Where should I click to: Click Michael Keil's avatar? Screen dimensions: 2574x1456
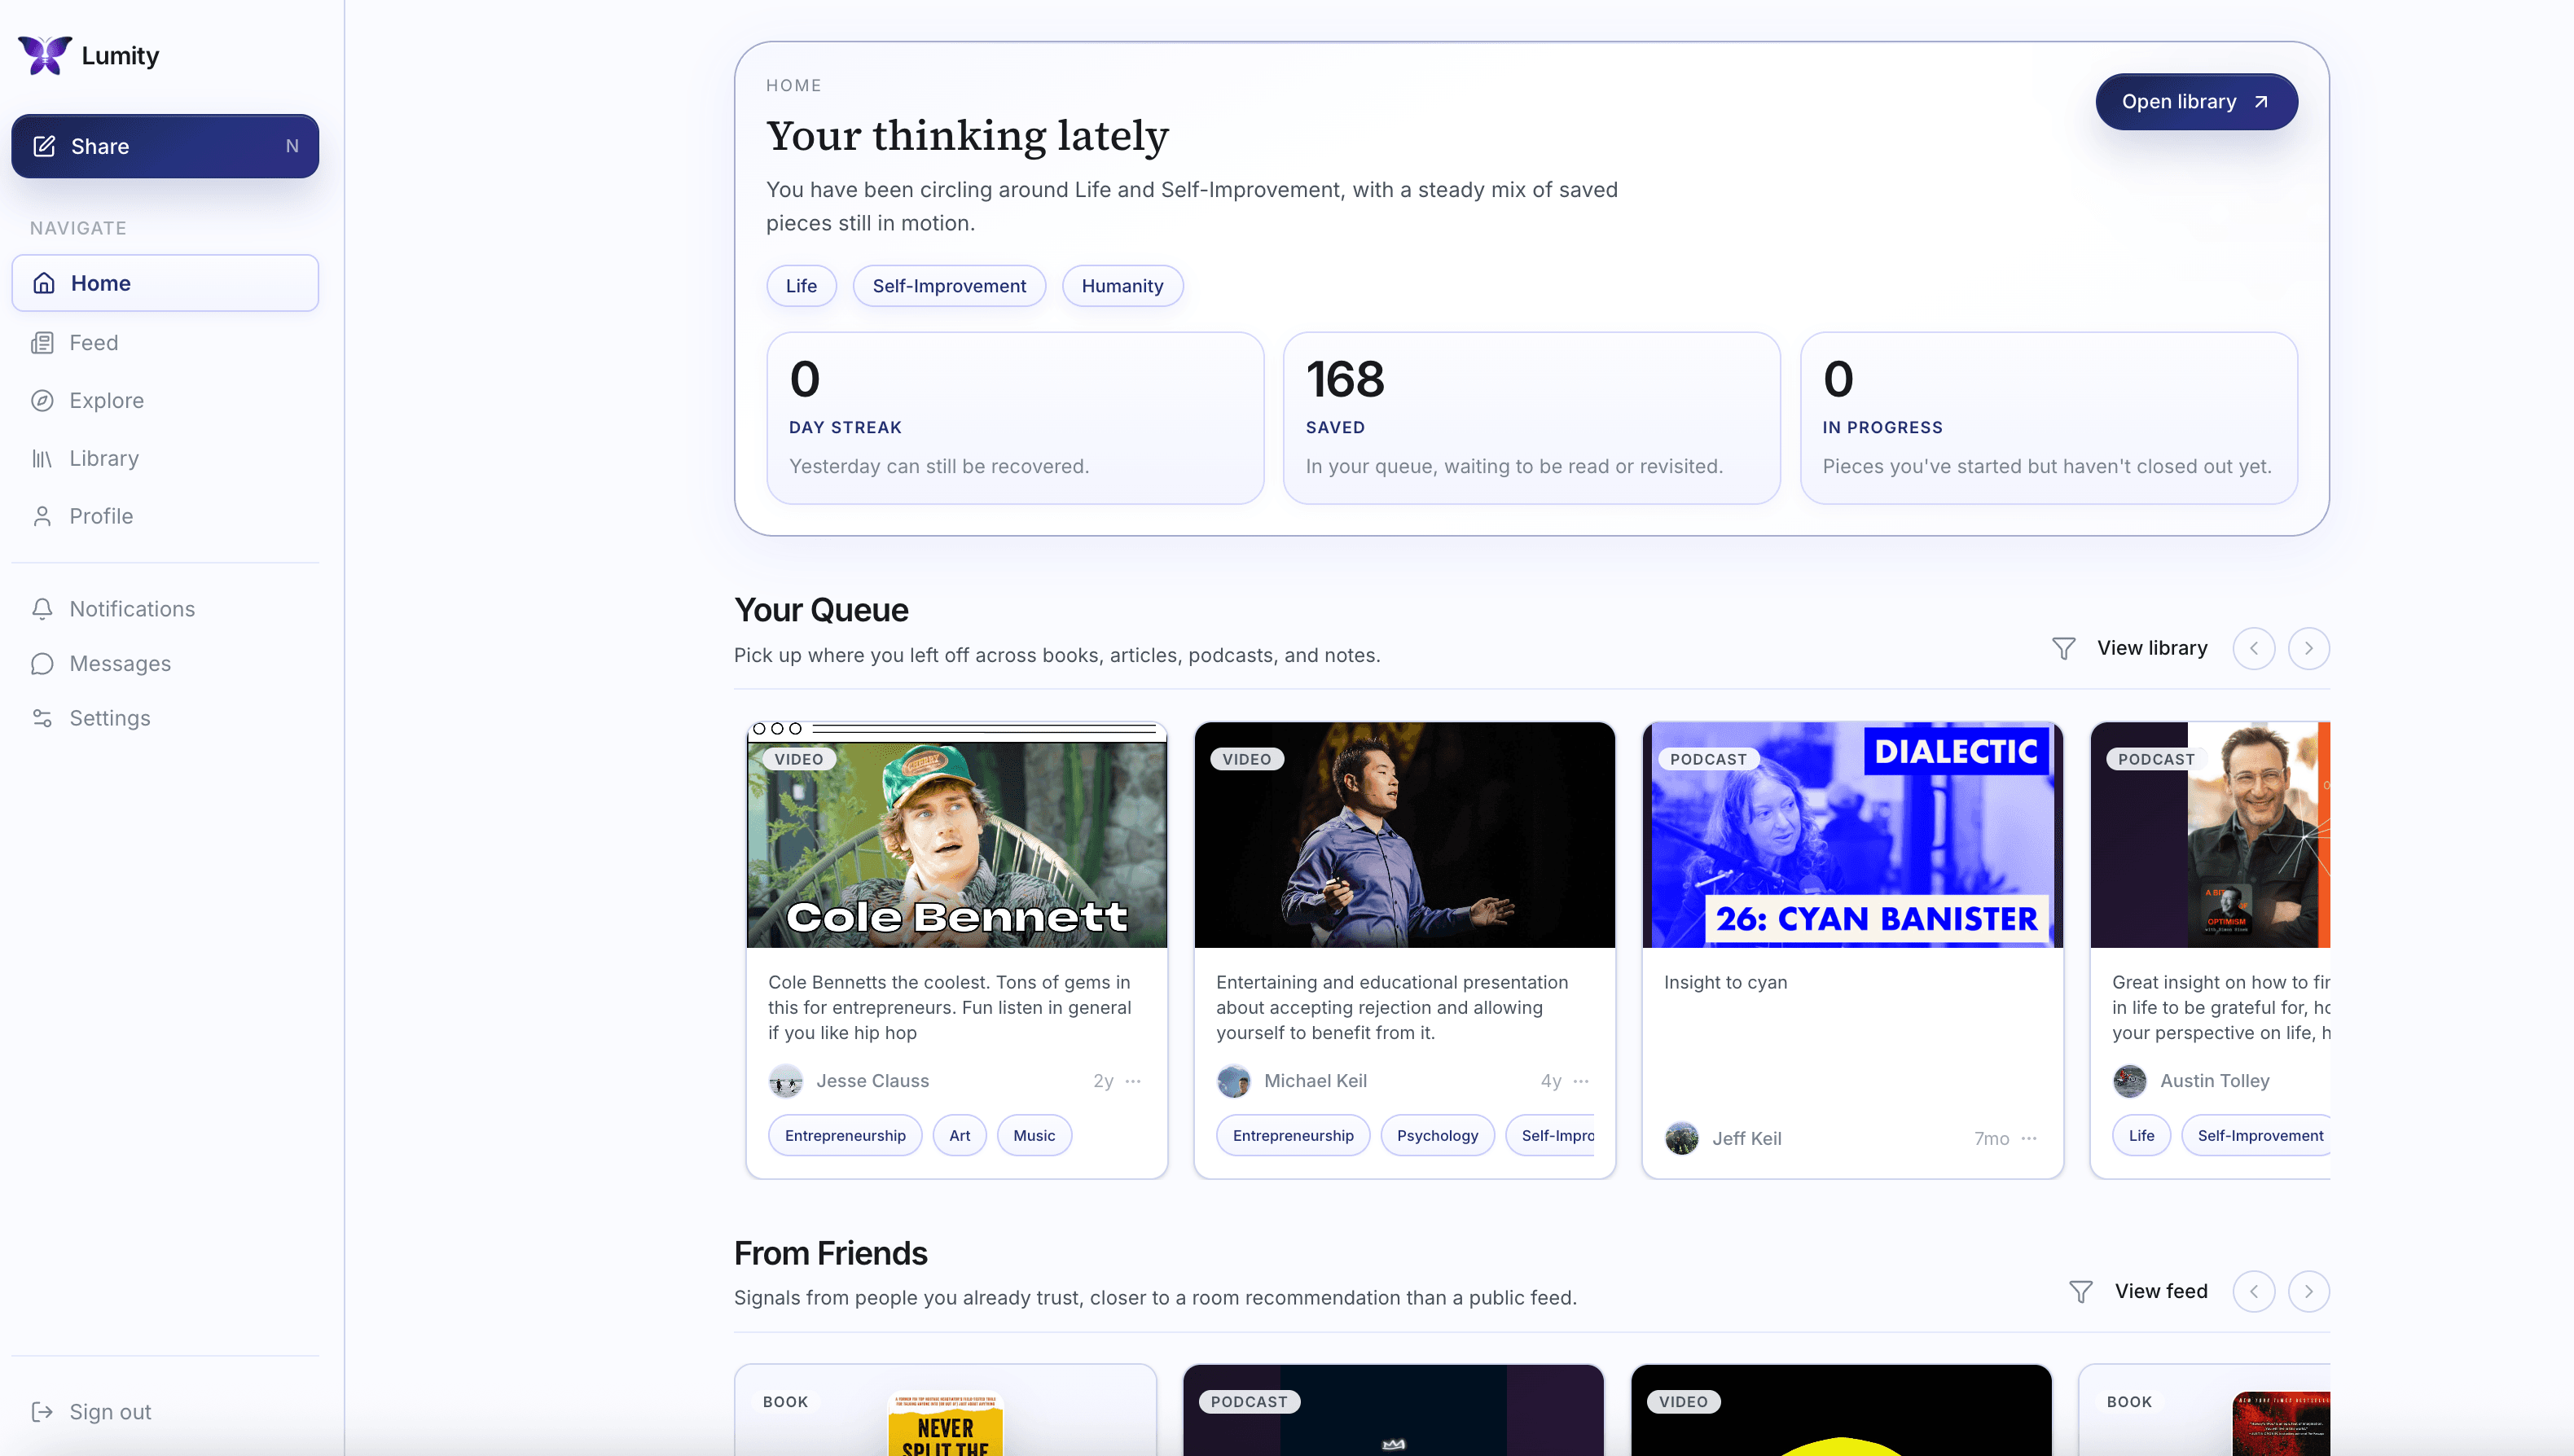[x=1234, y=1081]
